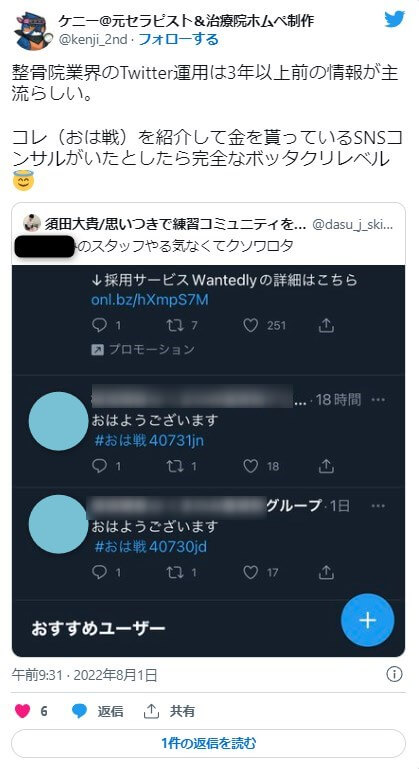Click the Twitter bird logo
Screen dimensions: 419x769
395,20
